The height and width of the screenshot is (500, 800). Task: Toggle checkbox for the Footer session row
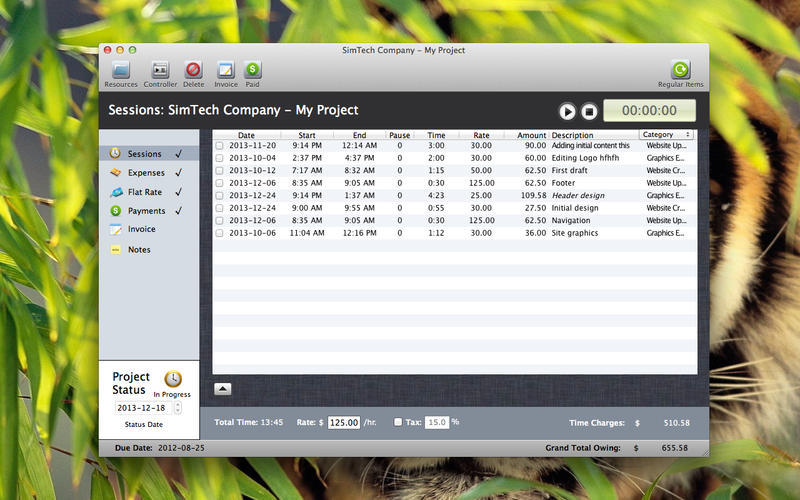coord(220,183)
